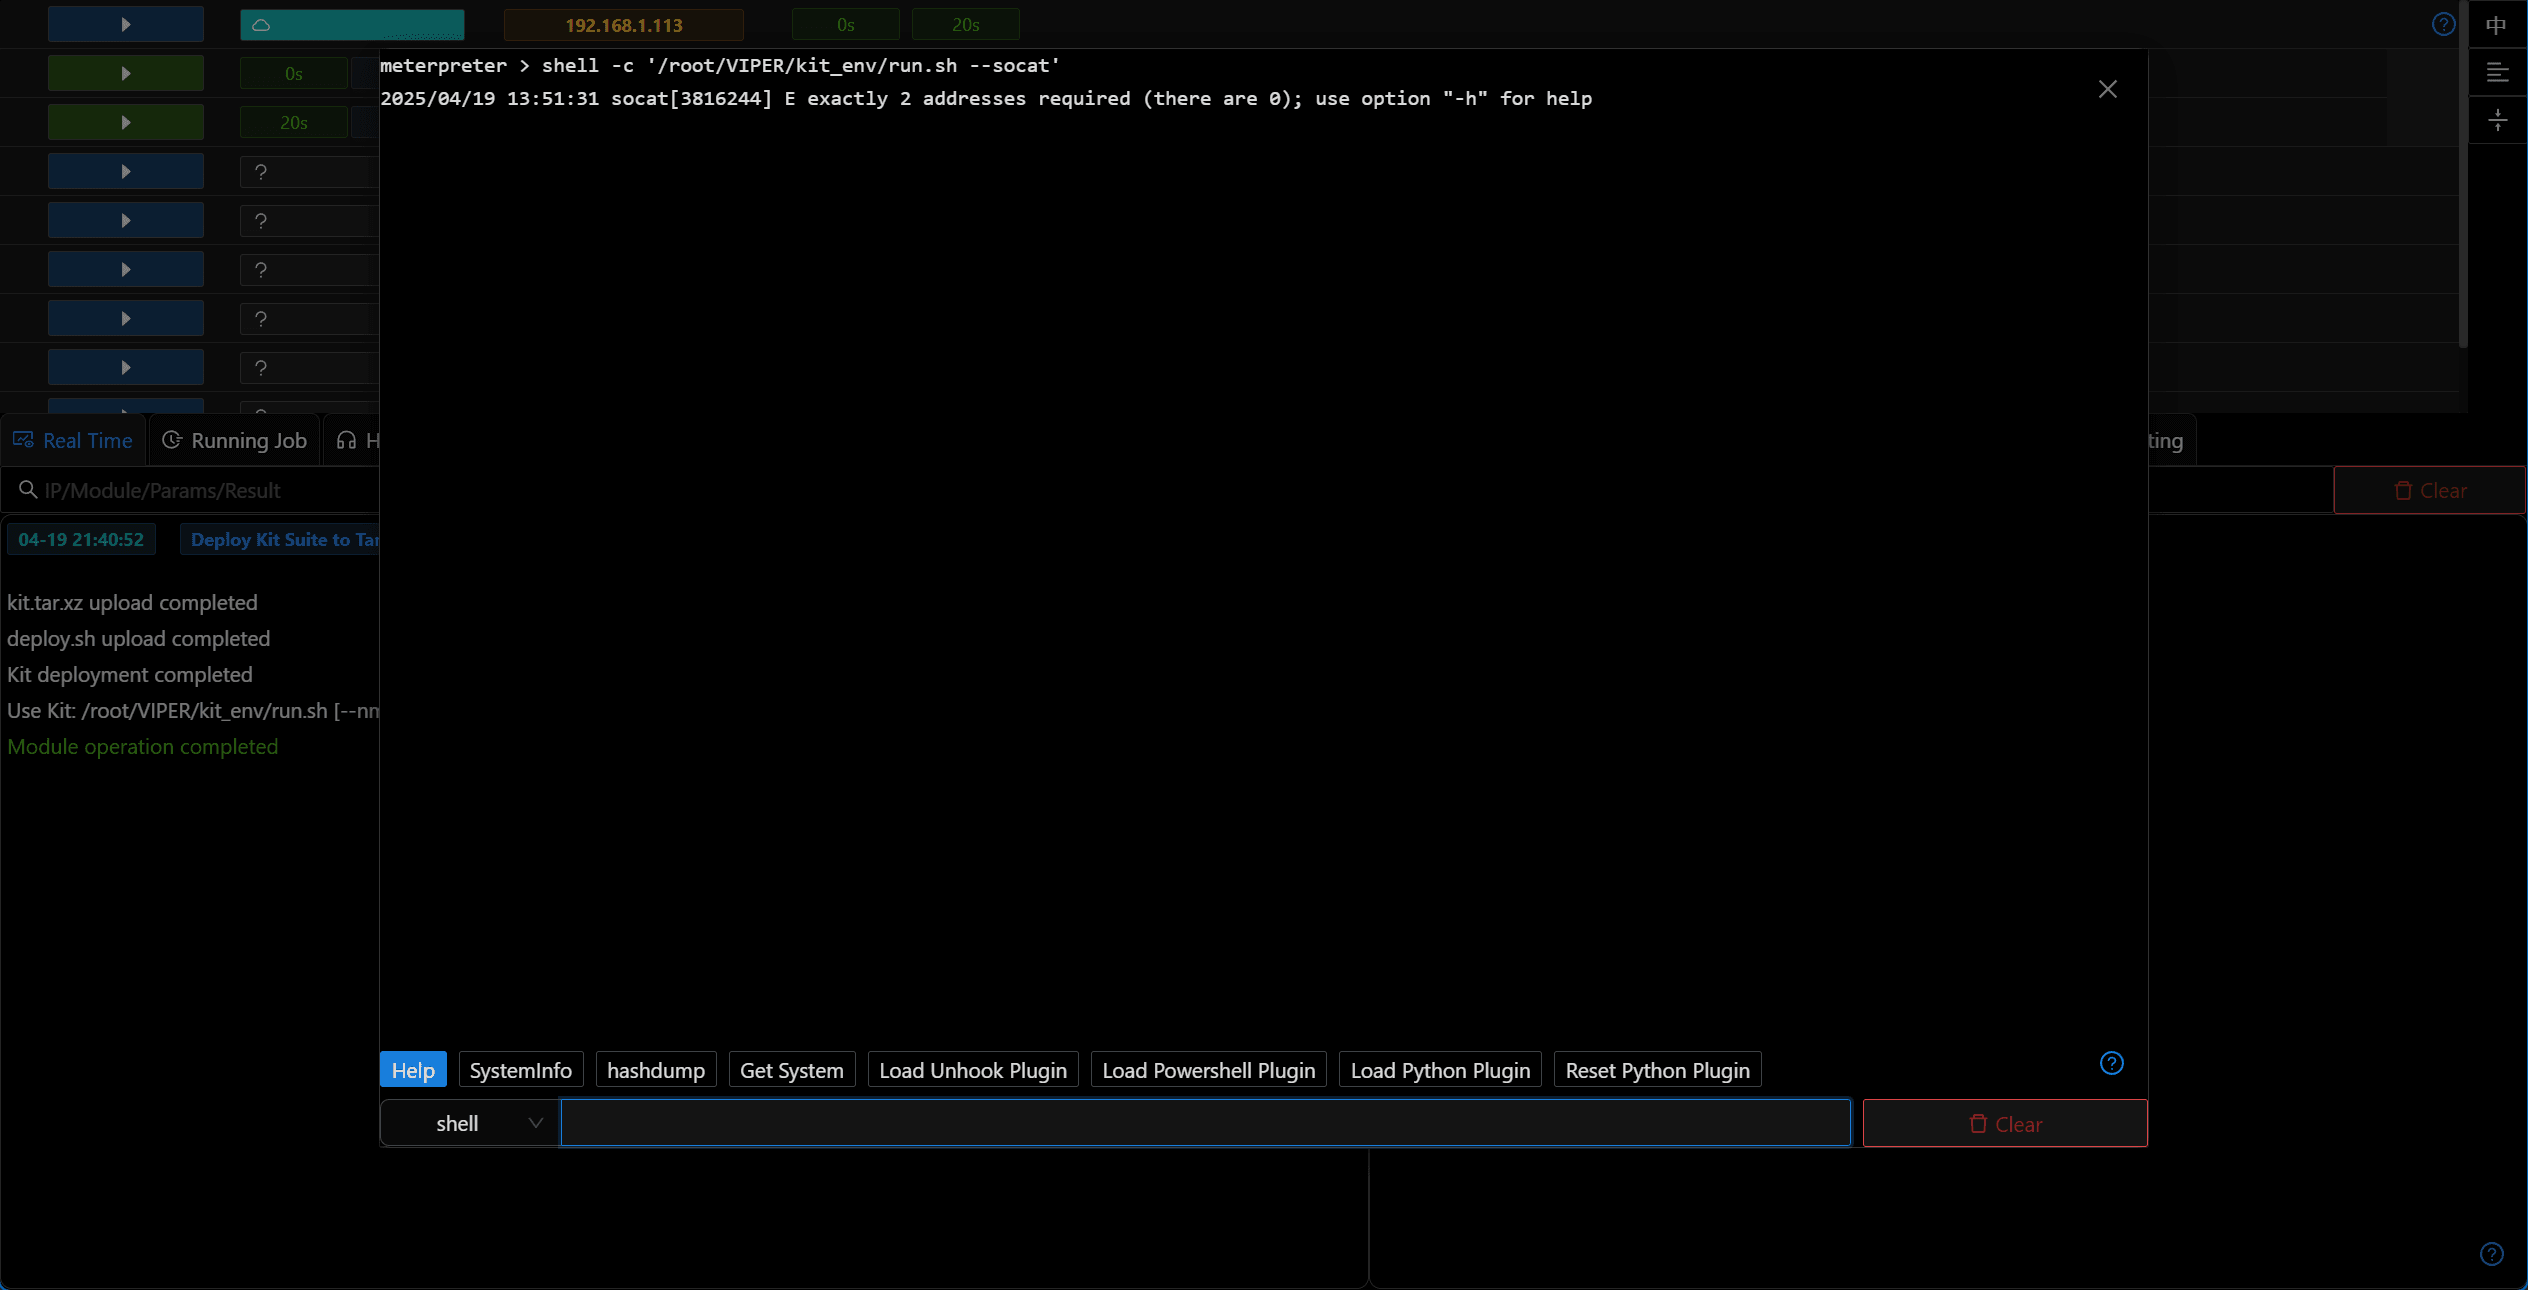Click the help icon at top right corner
The height and width of the screenshot is (1290, 2528).
click(x=2443, y=24)
